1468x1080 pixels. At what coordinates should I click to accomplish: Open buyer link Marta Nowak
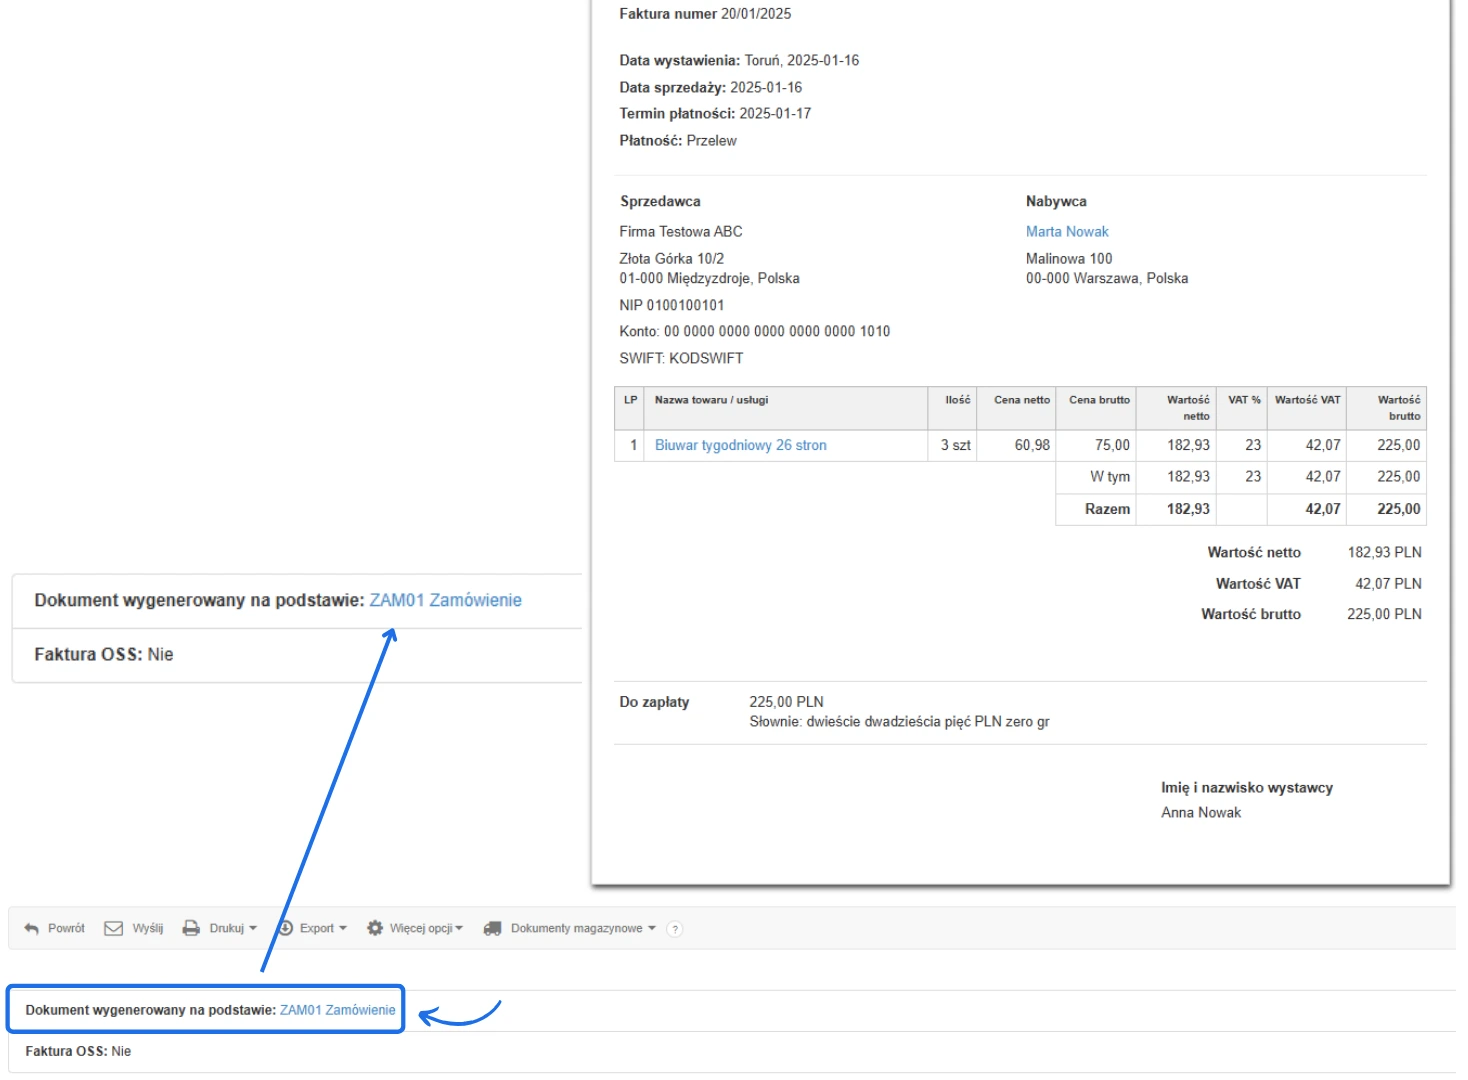(1067, 231)
